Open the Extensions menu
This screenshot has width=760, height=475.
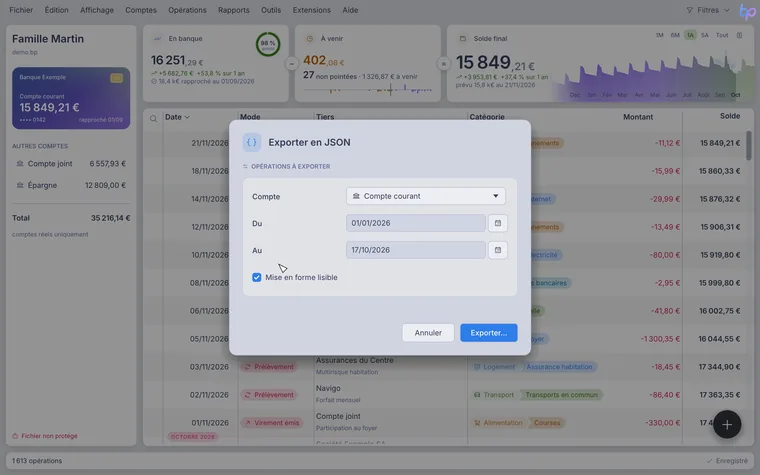pos(312,10)
